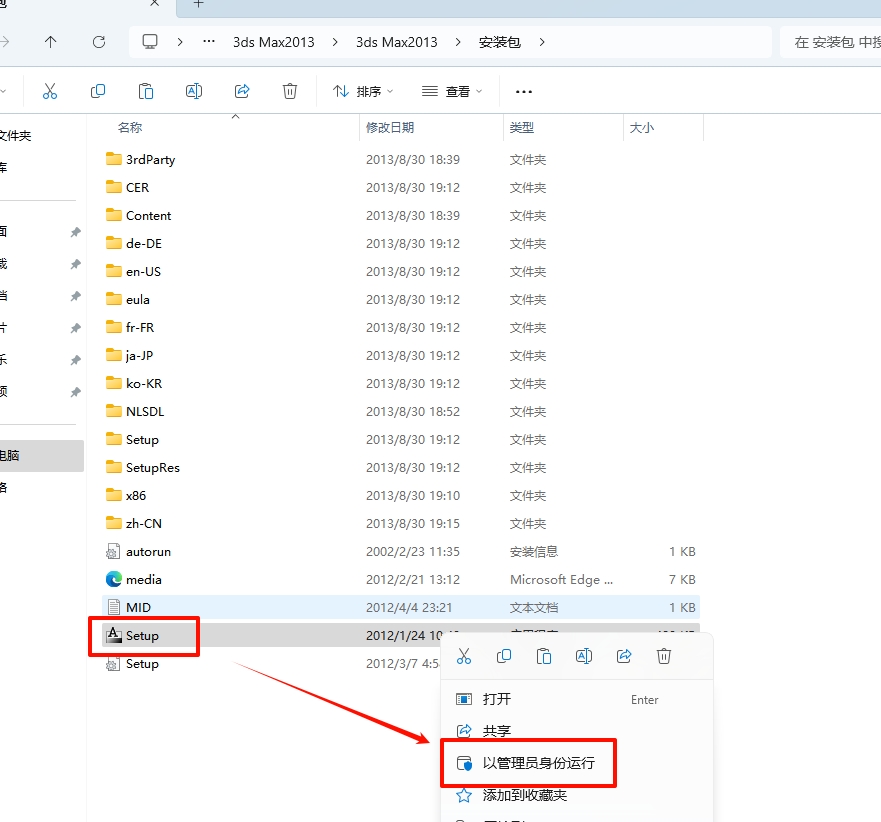Navigate up using the Up arrow button
This screenshot has width=881, height=822.
click(51, 42)
